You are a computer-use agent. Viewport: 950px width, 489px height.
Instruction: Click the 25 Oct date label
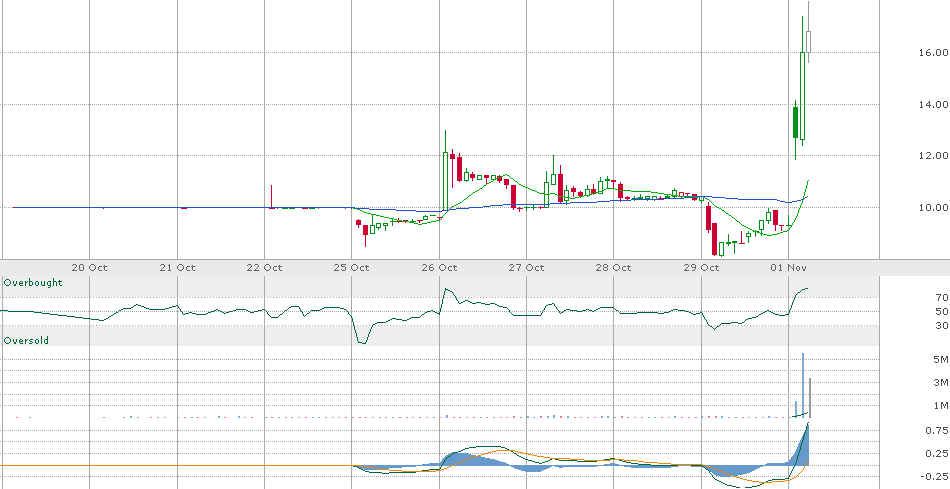352,268
